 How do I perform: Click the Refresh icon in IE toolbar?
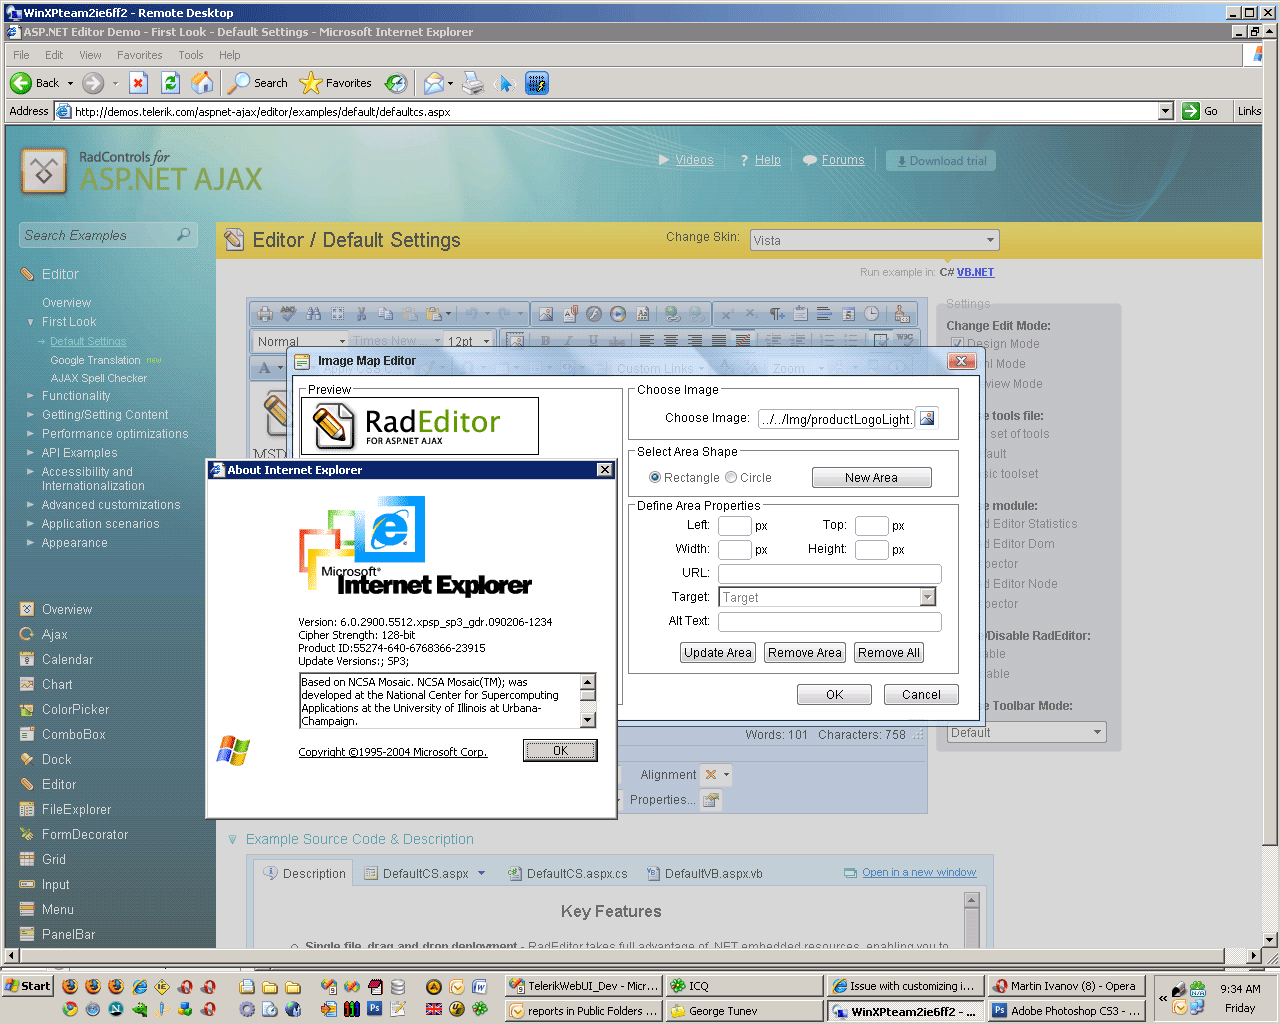(x=170, y=83)
